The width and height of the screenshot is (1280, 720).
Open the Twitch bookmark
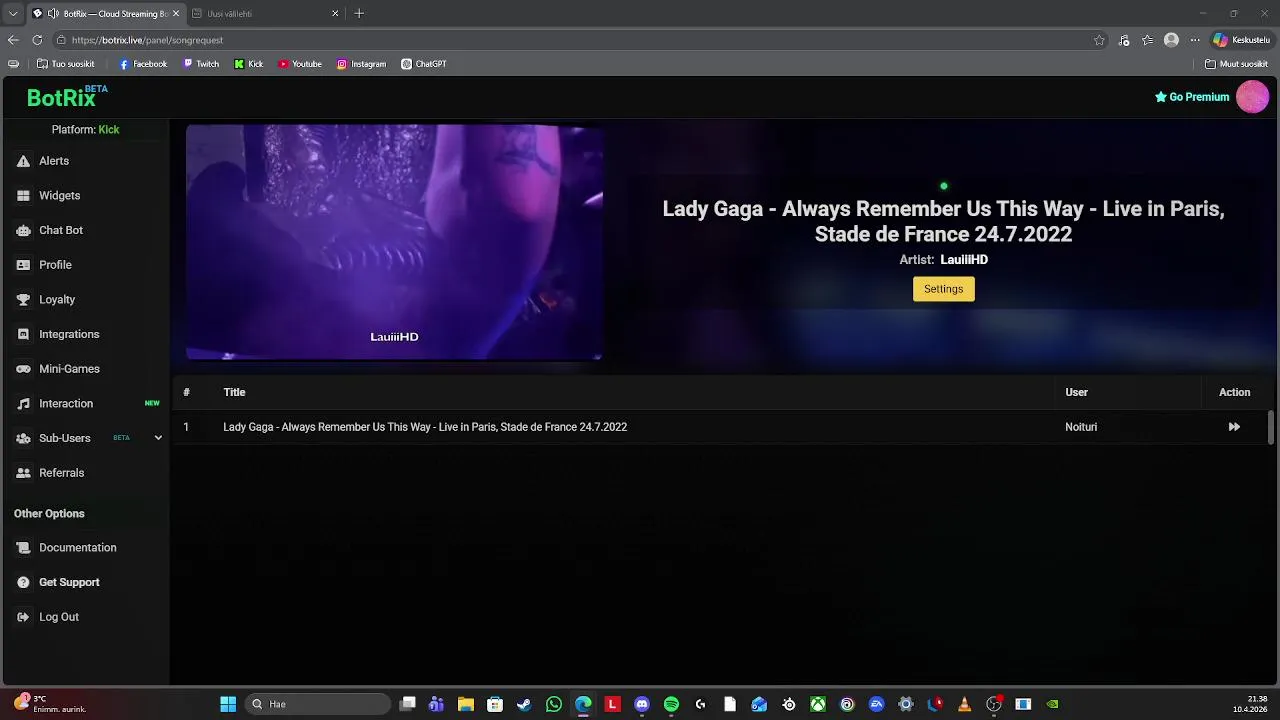201,64
